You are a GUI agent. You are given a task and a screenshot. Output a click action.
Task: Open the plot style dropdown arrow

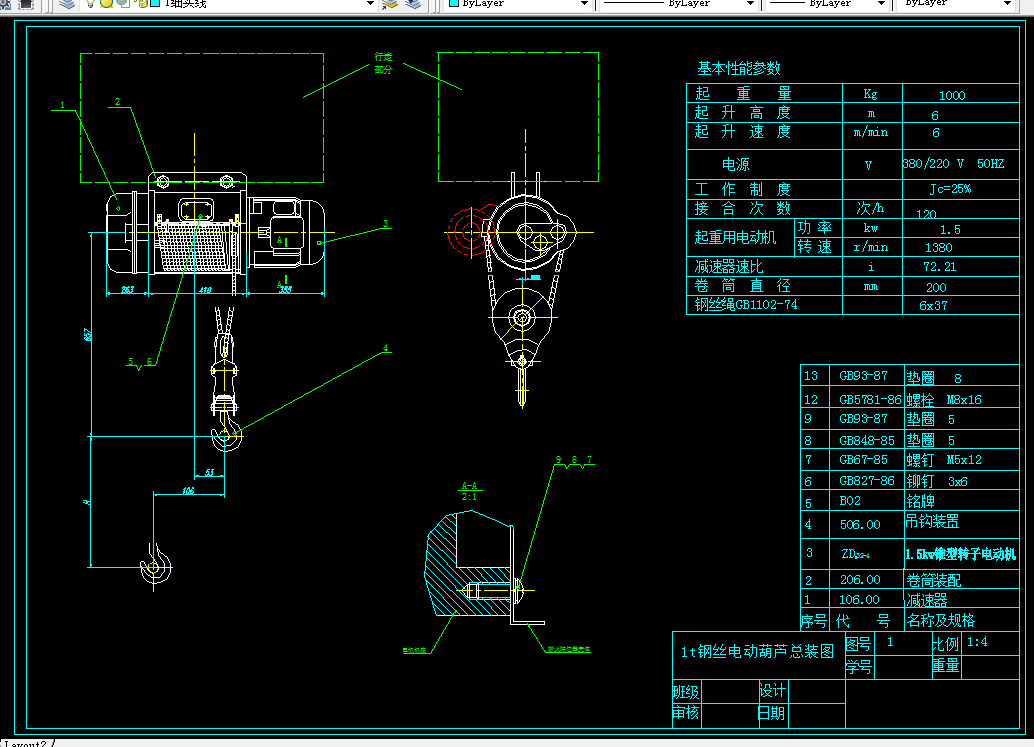tap(1008, 4)
